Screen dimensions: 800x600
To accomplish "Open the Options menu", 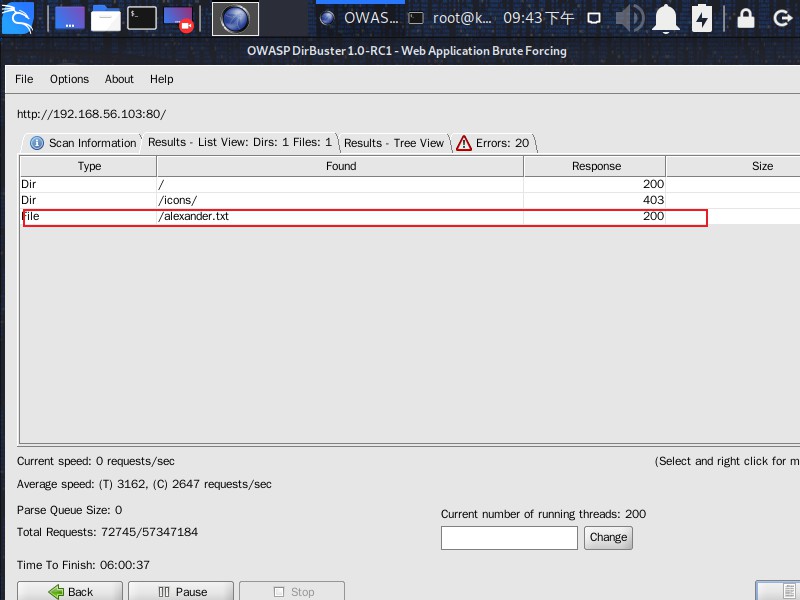I will click(x=69, y=79).
